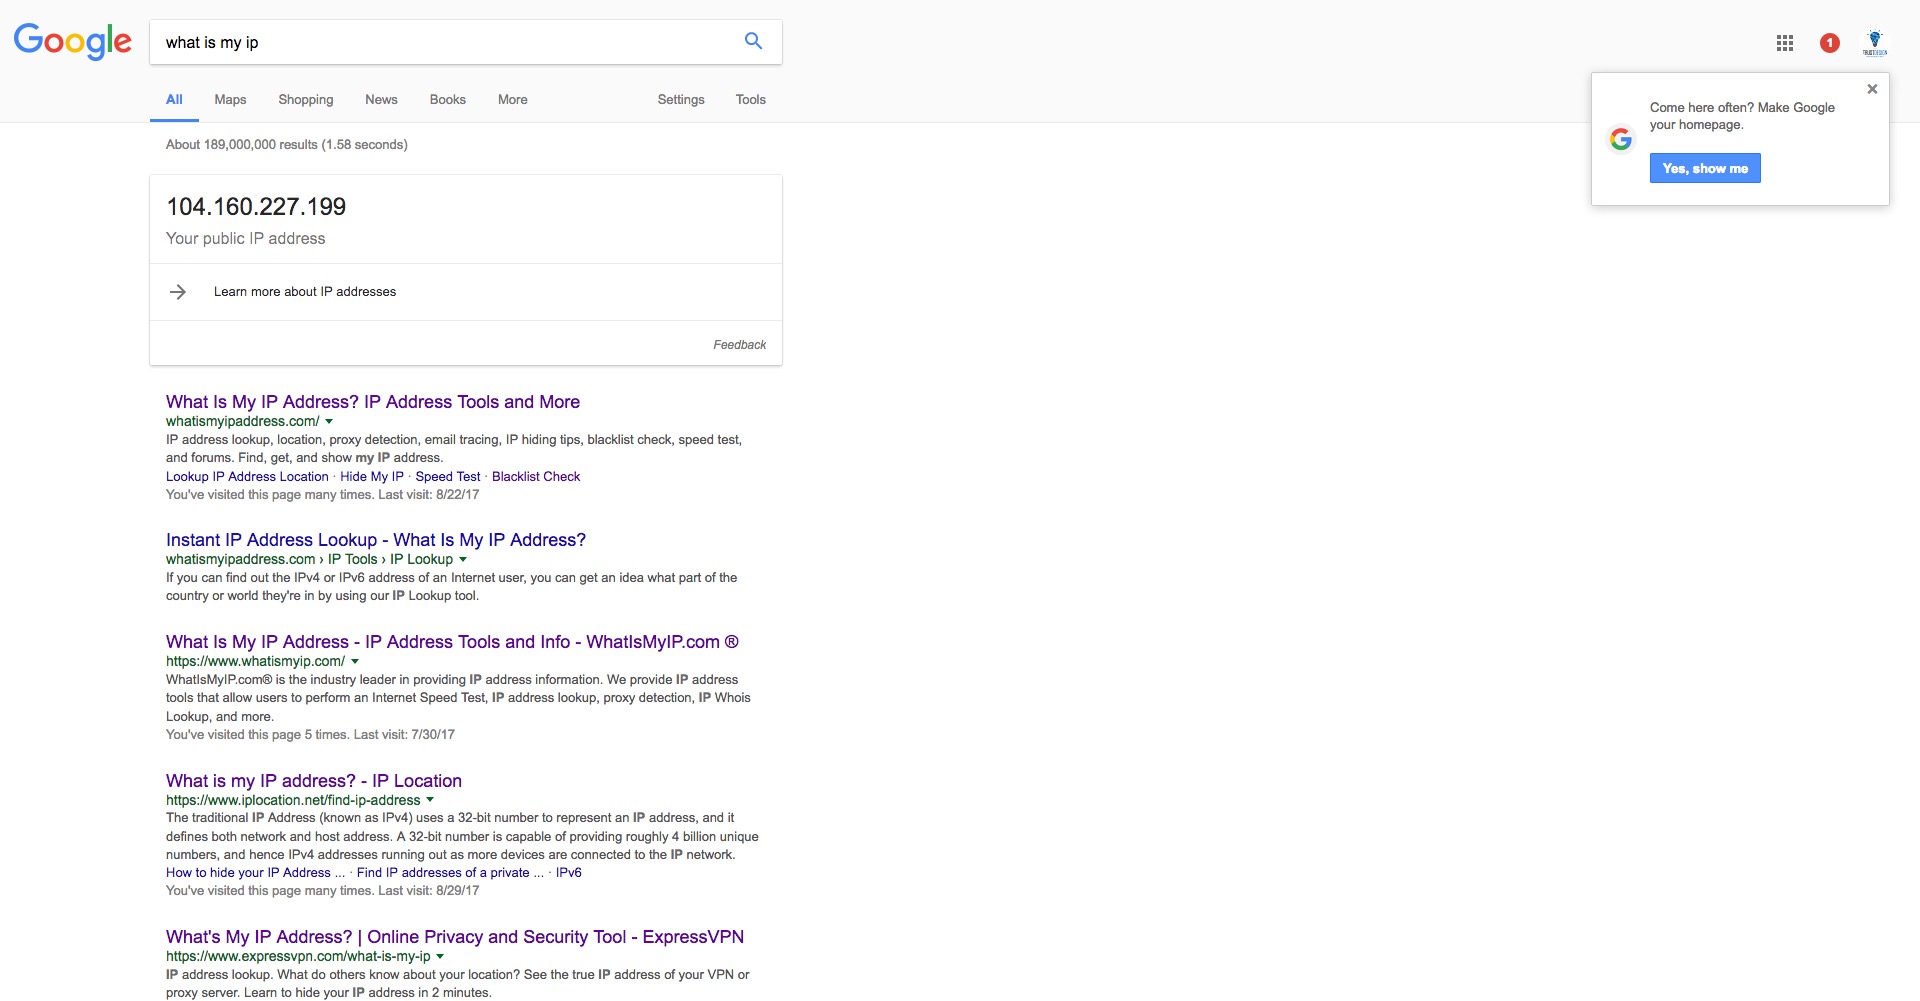
Task: Switch to the News tab
Action: 381,100
